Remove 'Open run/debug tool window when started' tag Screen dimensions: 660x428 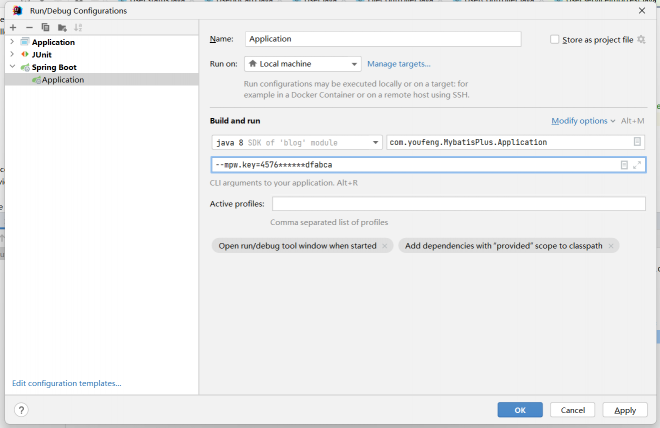(384, 246)
